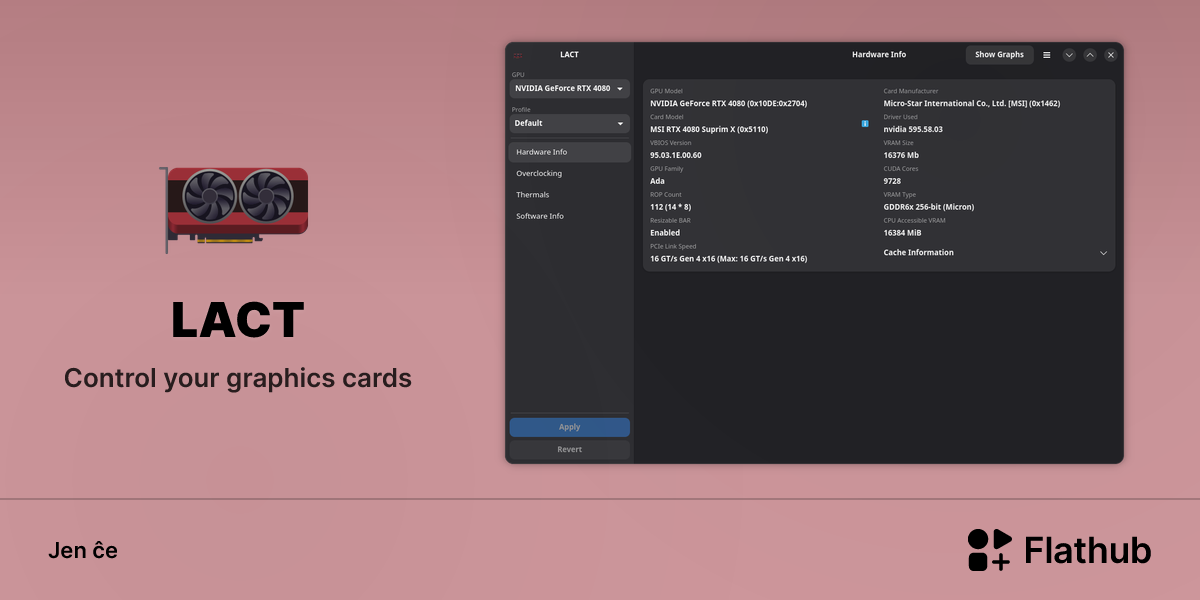Click the blue info icon beside Card Model
Screen dimensions: 1200x600
coord(865,124)
